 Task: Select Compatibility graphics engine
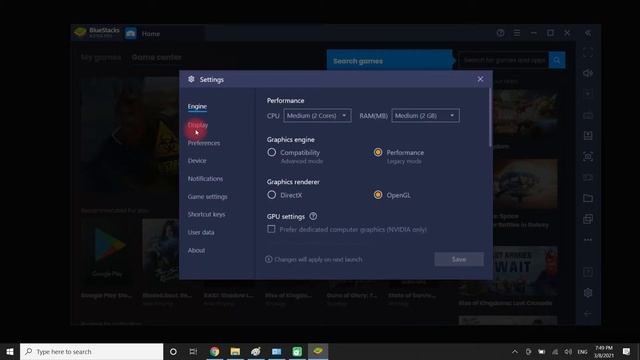tap(271, 152)
